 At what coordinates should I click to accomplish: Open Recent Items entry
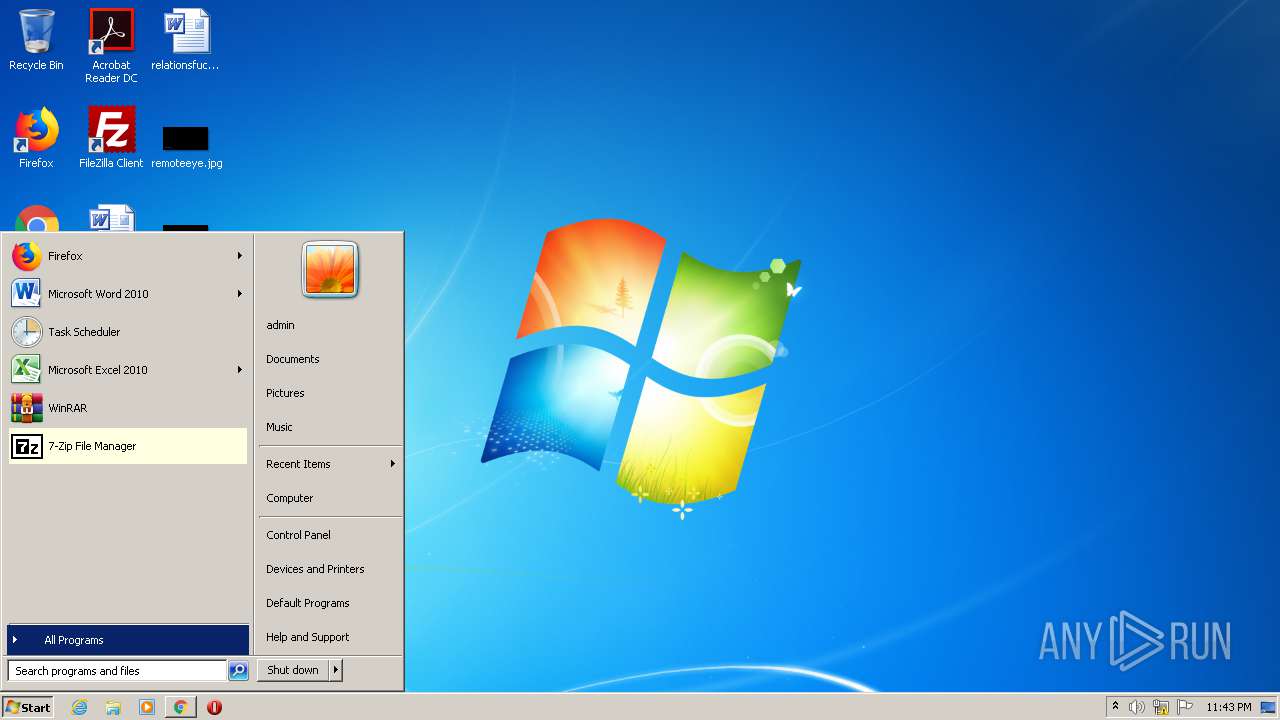click(x=330, y=464)
